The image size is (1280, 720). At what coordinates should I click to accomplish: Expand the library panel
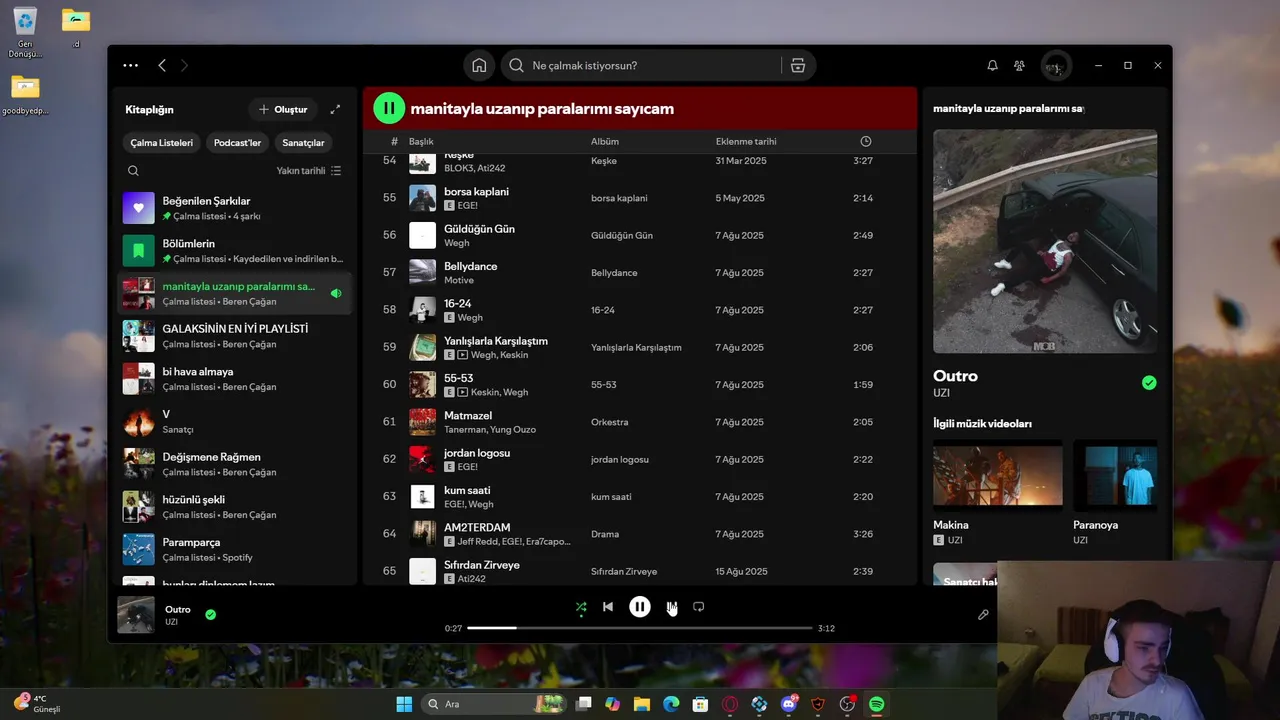335,109
